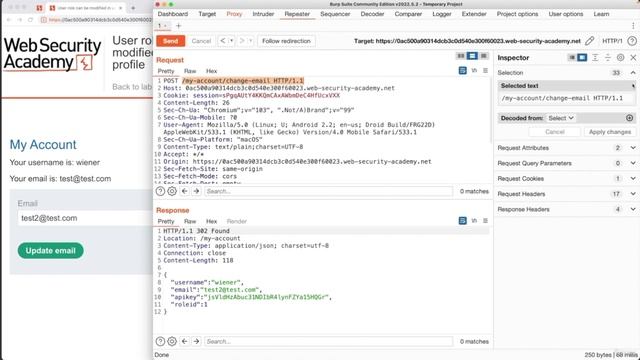Add a new Repeater tab with plus
This screenshot has width=640, height=360.
178,26
